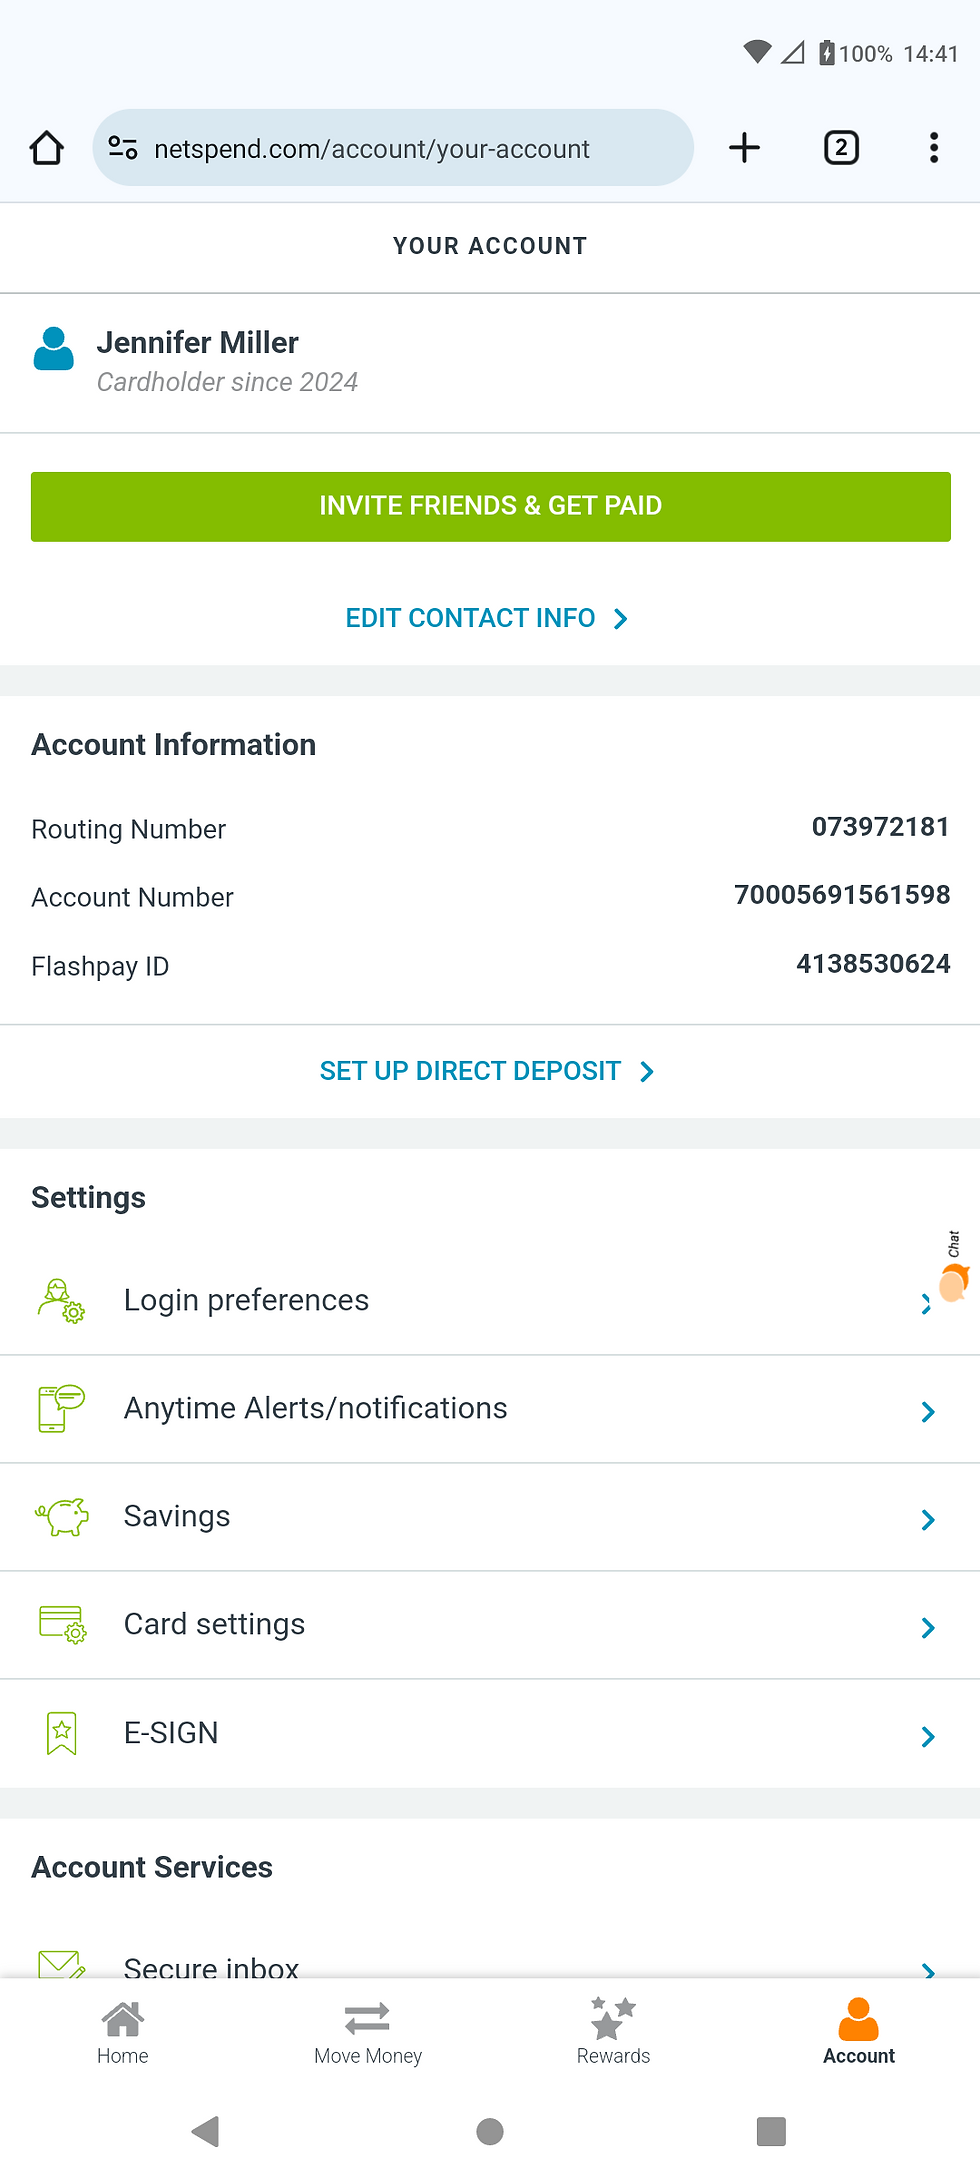The height and width of the screenshot is (2178, 980).
Task: Tap the Savings piggy bank icon
Action: tap(62, 1516)
